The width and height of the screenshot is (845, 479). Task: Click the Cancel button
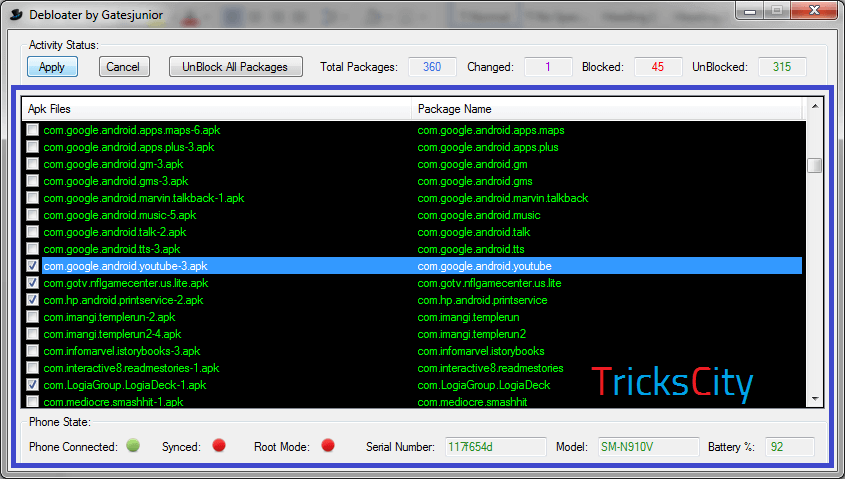[x=124, y=67]
